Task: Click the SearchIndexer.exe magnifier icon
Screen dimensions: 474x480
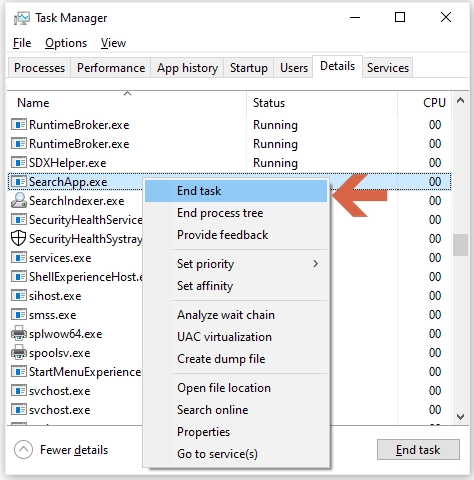Action: (19, 201)
